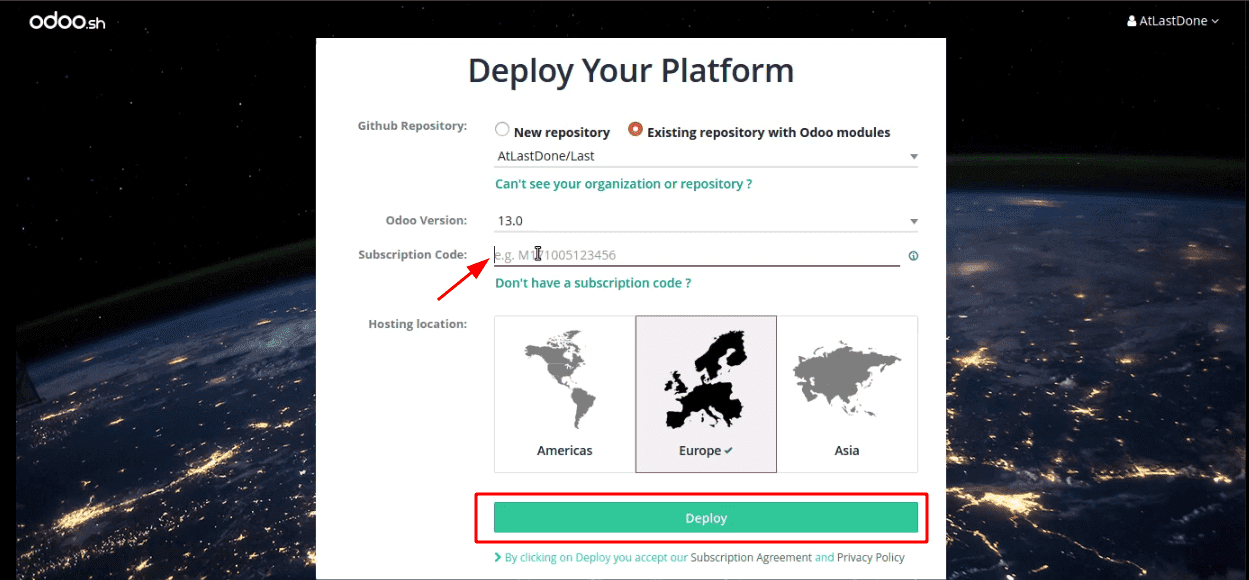Open the Odoo.sh logo home link

67,21
